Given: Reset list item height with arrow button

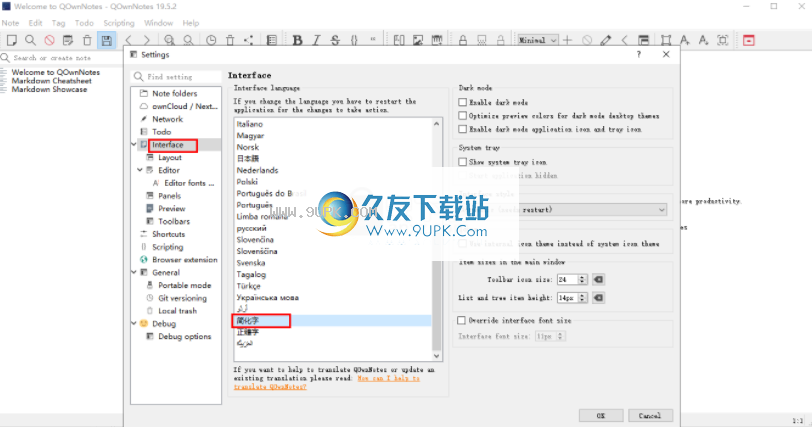Looking at the screenshot, I should (x=598, y=298).
